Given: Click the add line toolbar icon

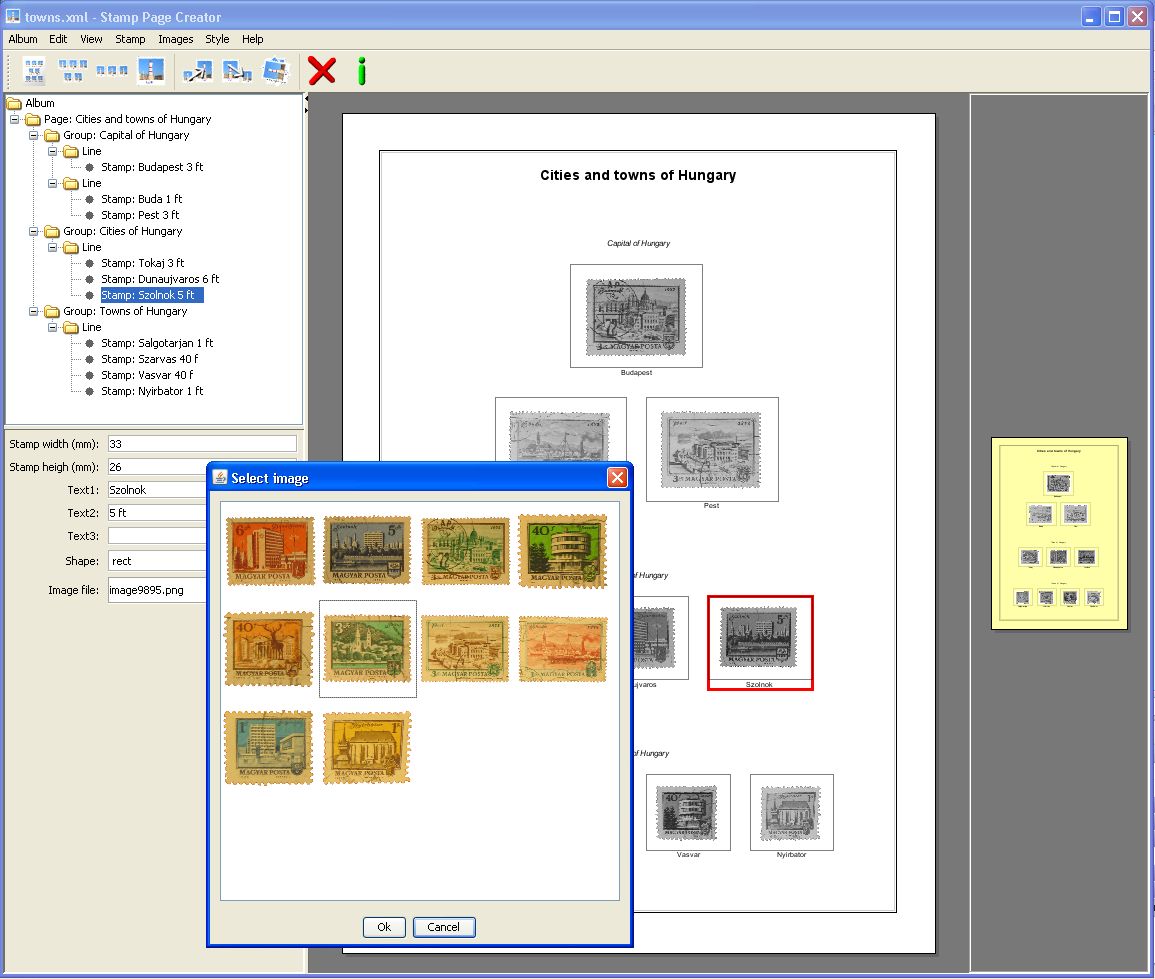Looking at the screenshot, I should point(112,71).
